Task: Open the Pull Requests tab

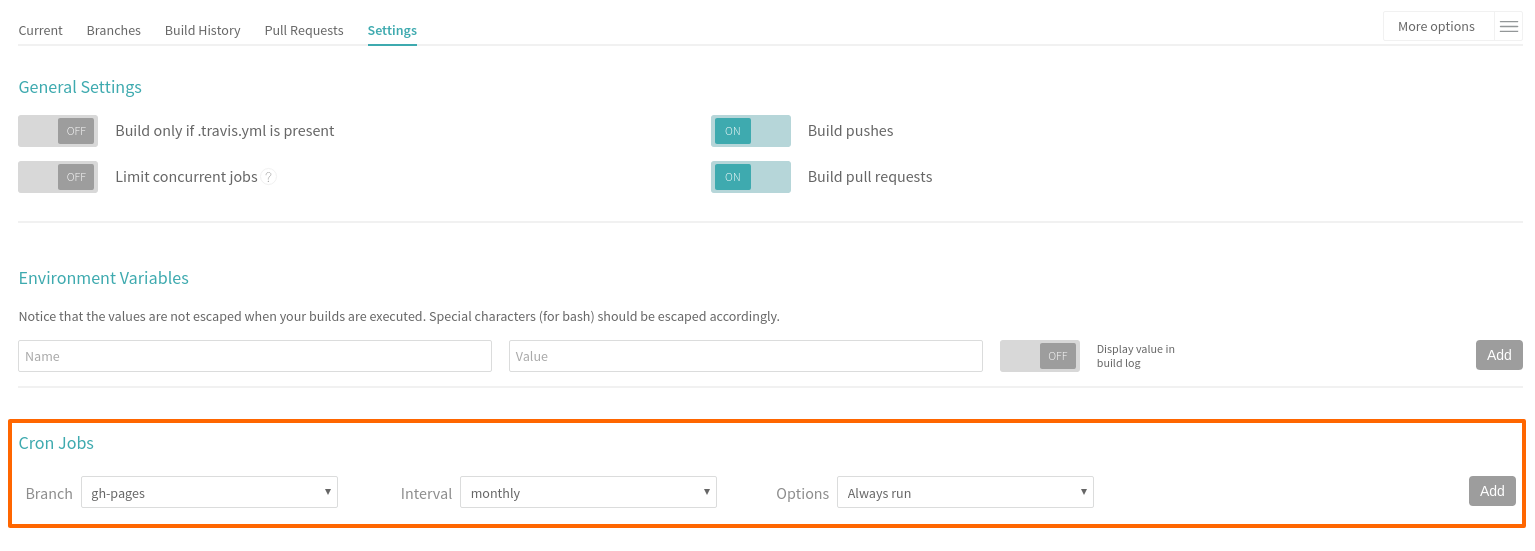Action: coord(304,30)
